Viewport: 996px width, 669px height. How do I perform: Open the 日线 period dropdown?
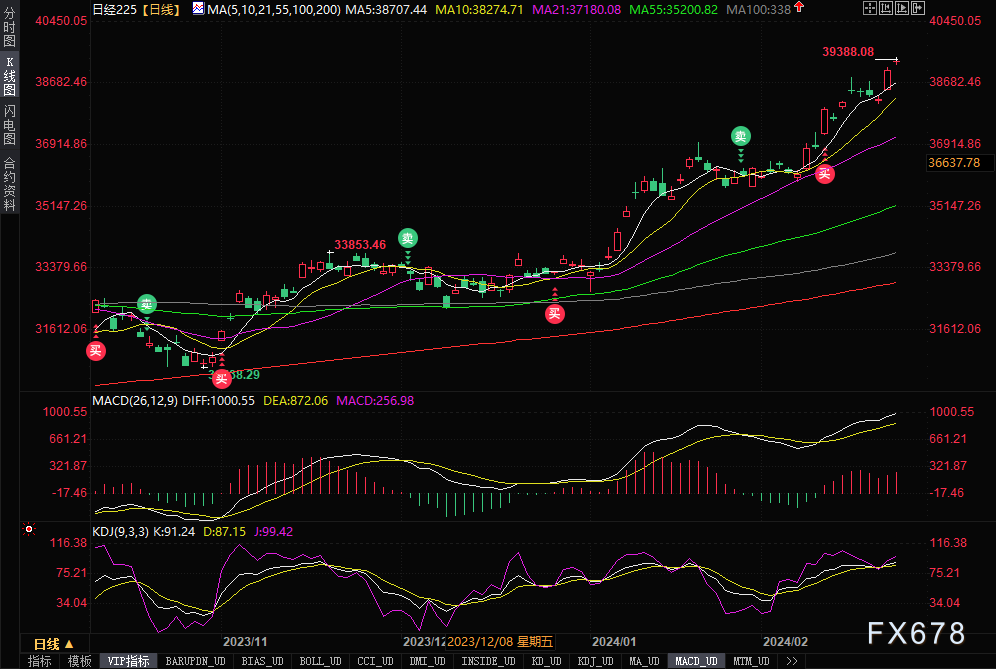[x=54, y=644]
